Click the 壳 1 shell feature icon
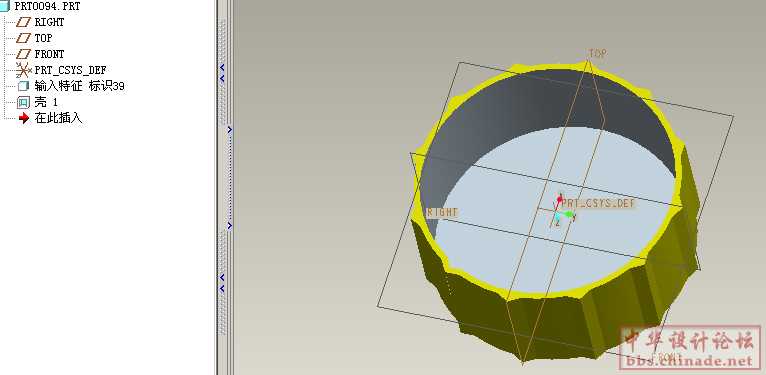Screen dimensions: 766x375 coord(23,103)
